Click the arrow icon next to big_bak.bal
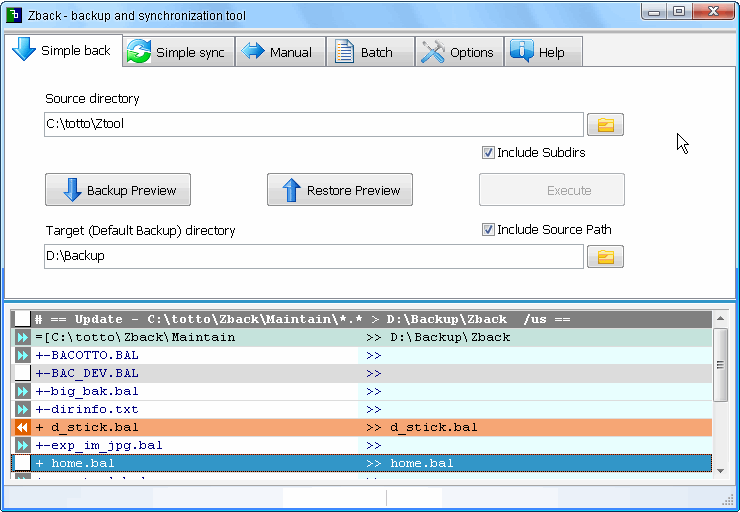 tap(22, 391)
